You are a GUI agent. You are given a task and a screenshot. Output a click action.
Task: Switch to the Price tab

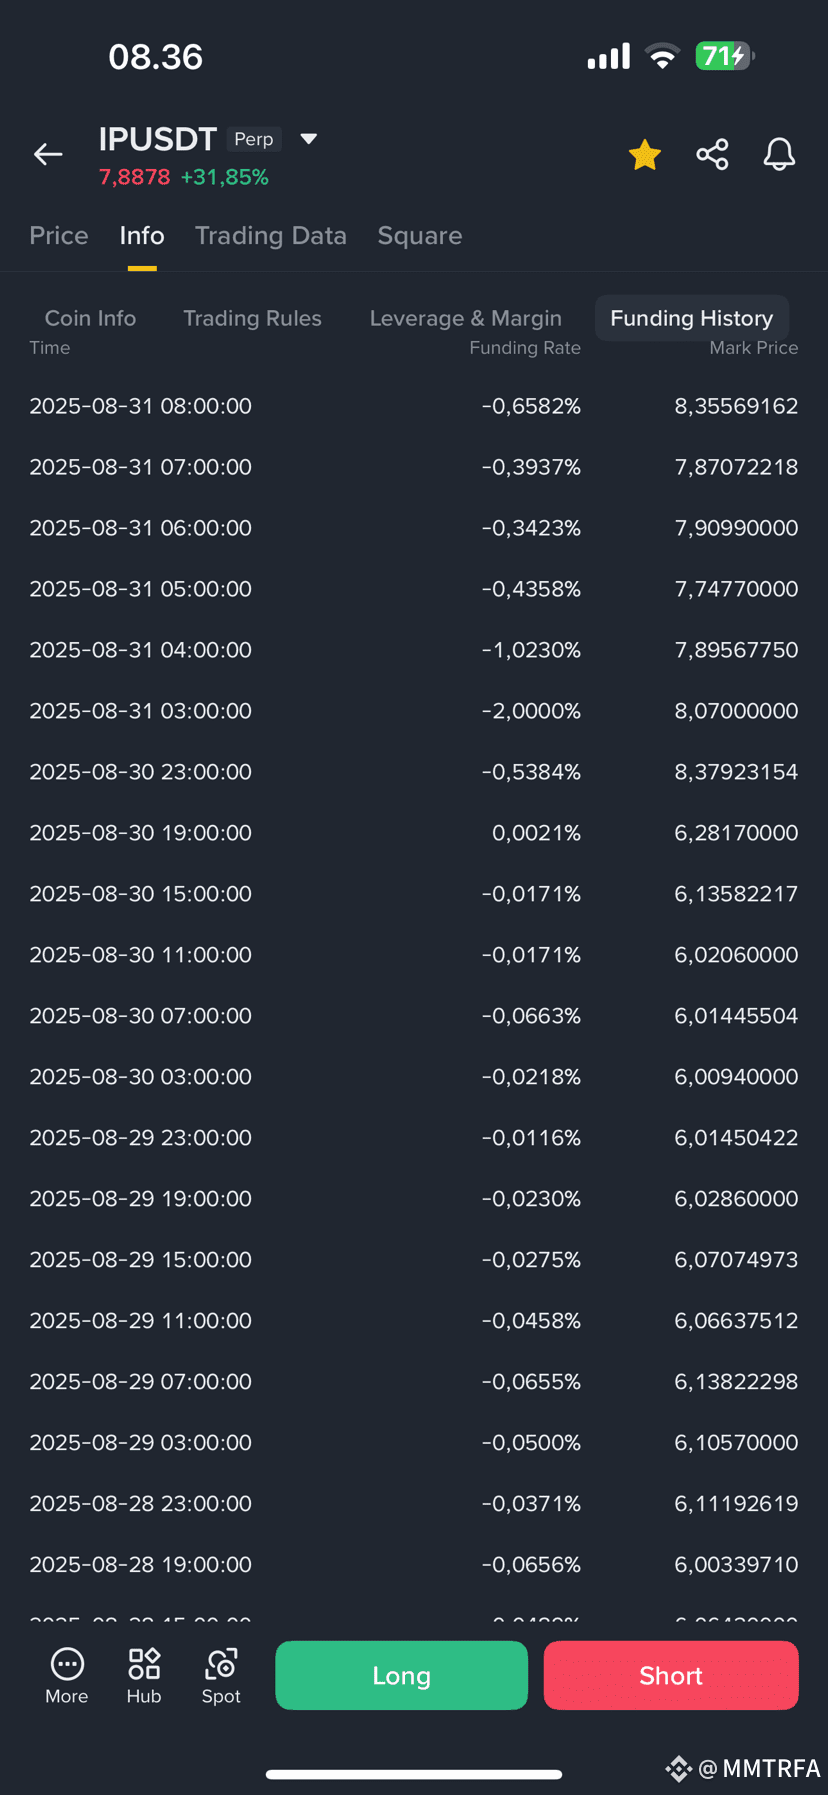click(x=59, y=236)
